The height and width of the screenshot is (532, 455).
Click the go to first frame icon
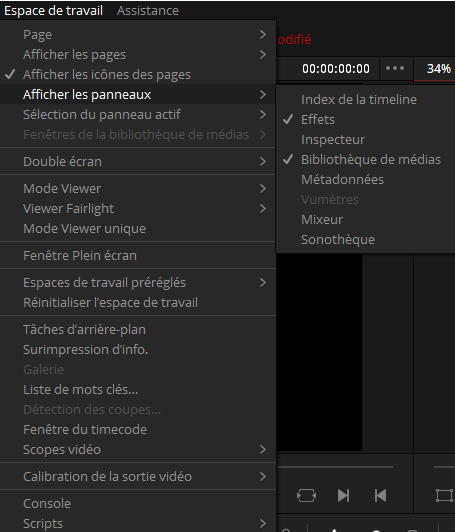tap(380, 495)
